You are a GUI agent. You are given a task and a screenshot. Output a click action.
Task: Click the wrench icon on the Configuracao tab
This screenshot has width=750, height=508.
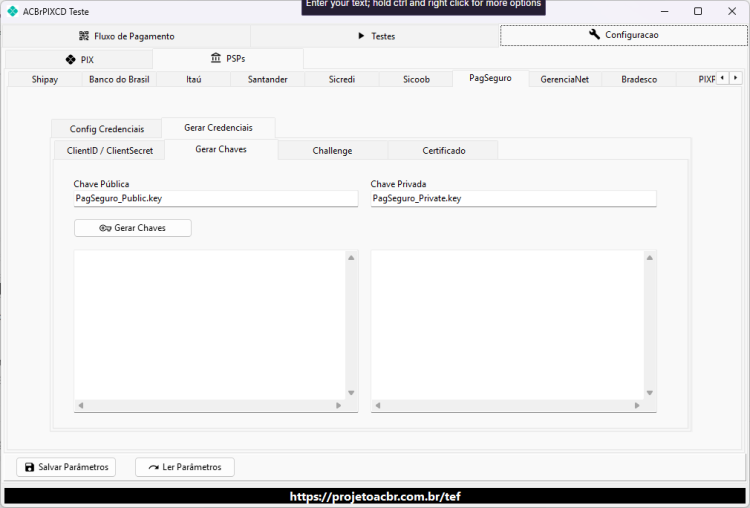pos(594,34)
